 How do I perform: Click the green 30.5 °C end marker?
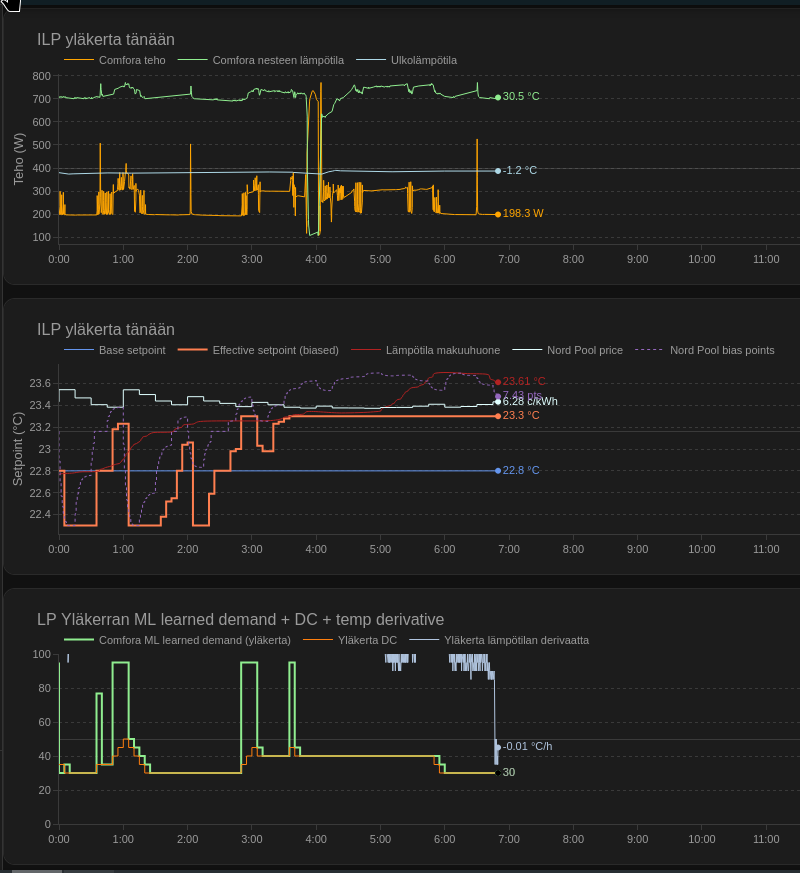pyautogui.click(x=498, y=97)
